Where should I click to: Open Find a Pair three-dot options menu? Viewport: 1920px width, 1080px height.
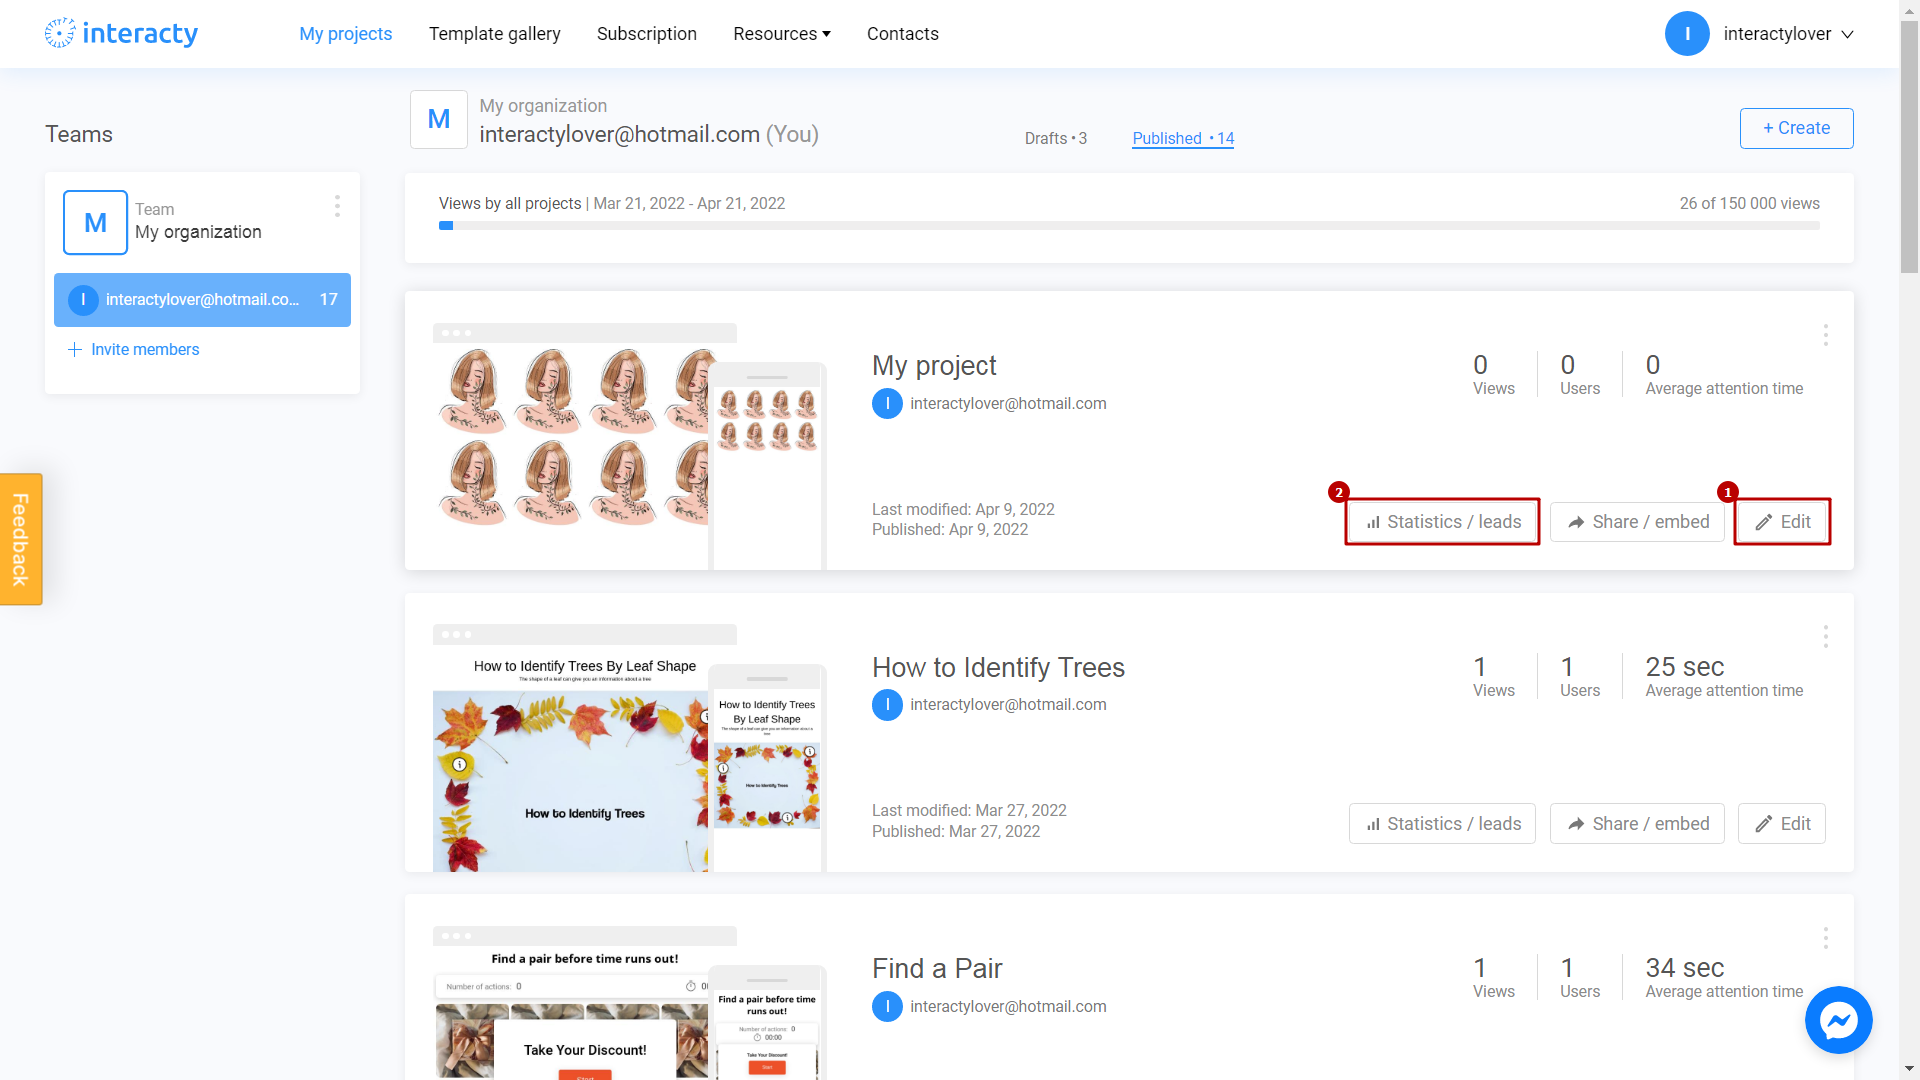tap(1825, 938)
